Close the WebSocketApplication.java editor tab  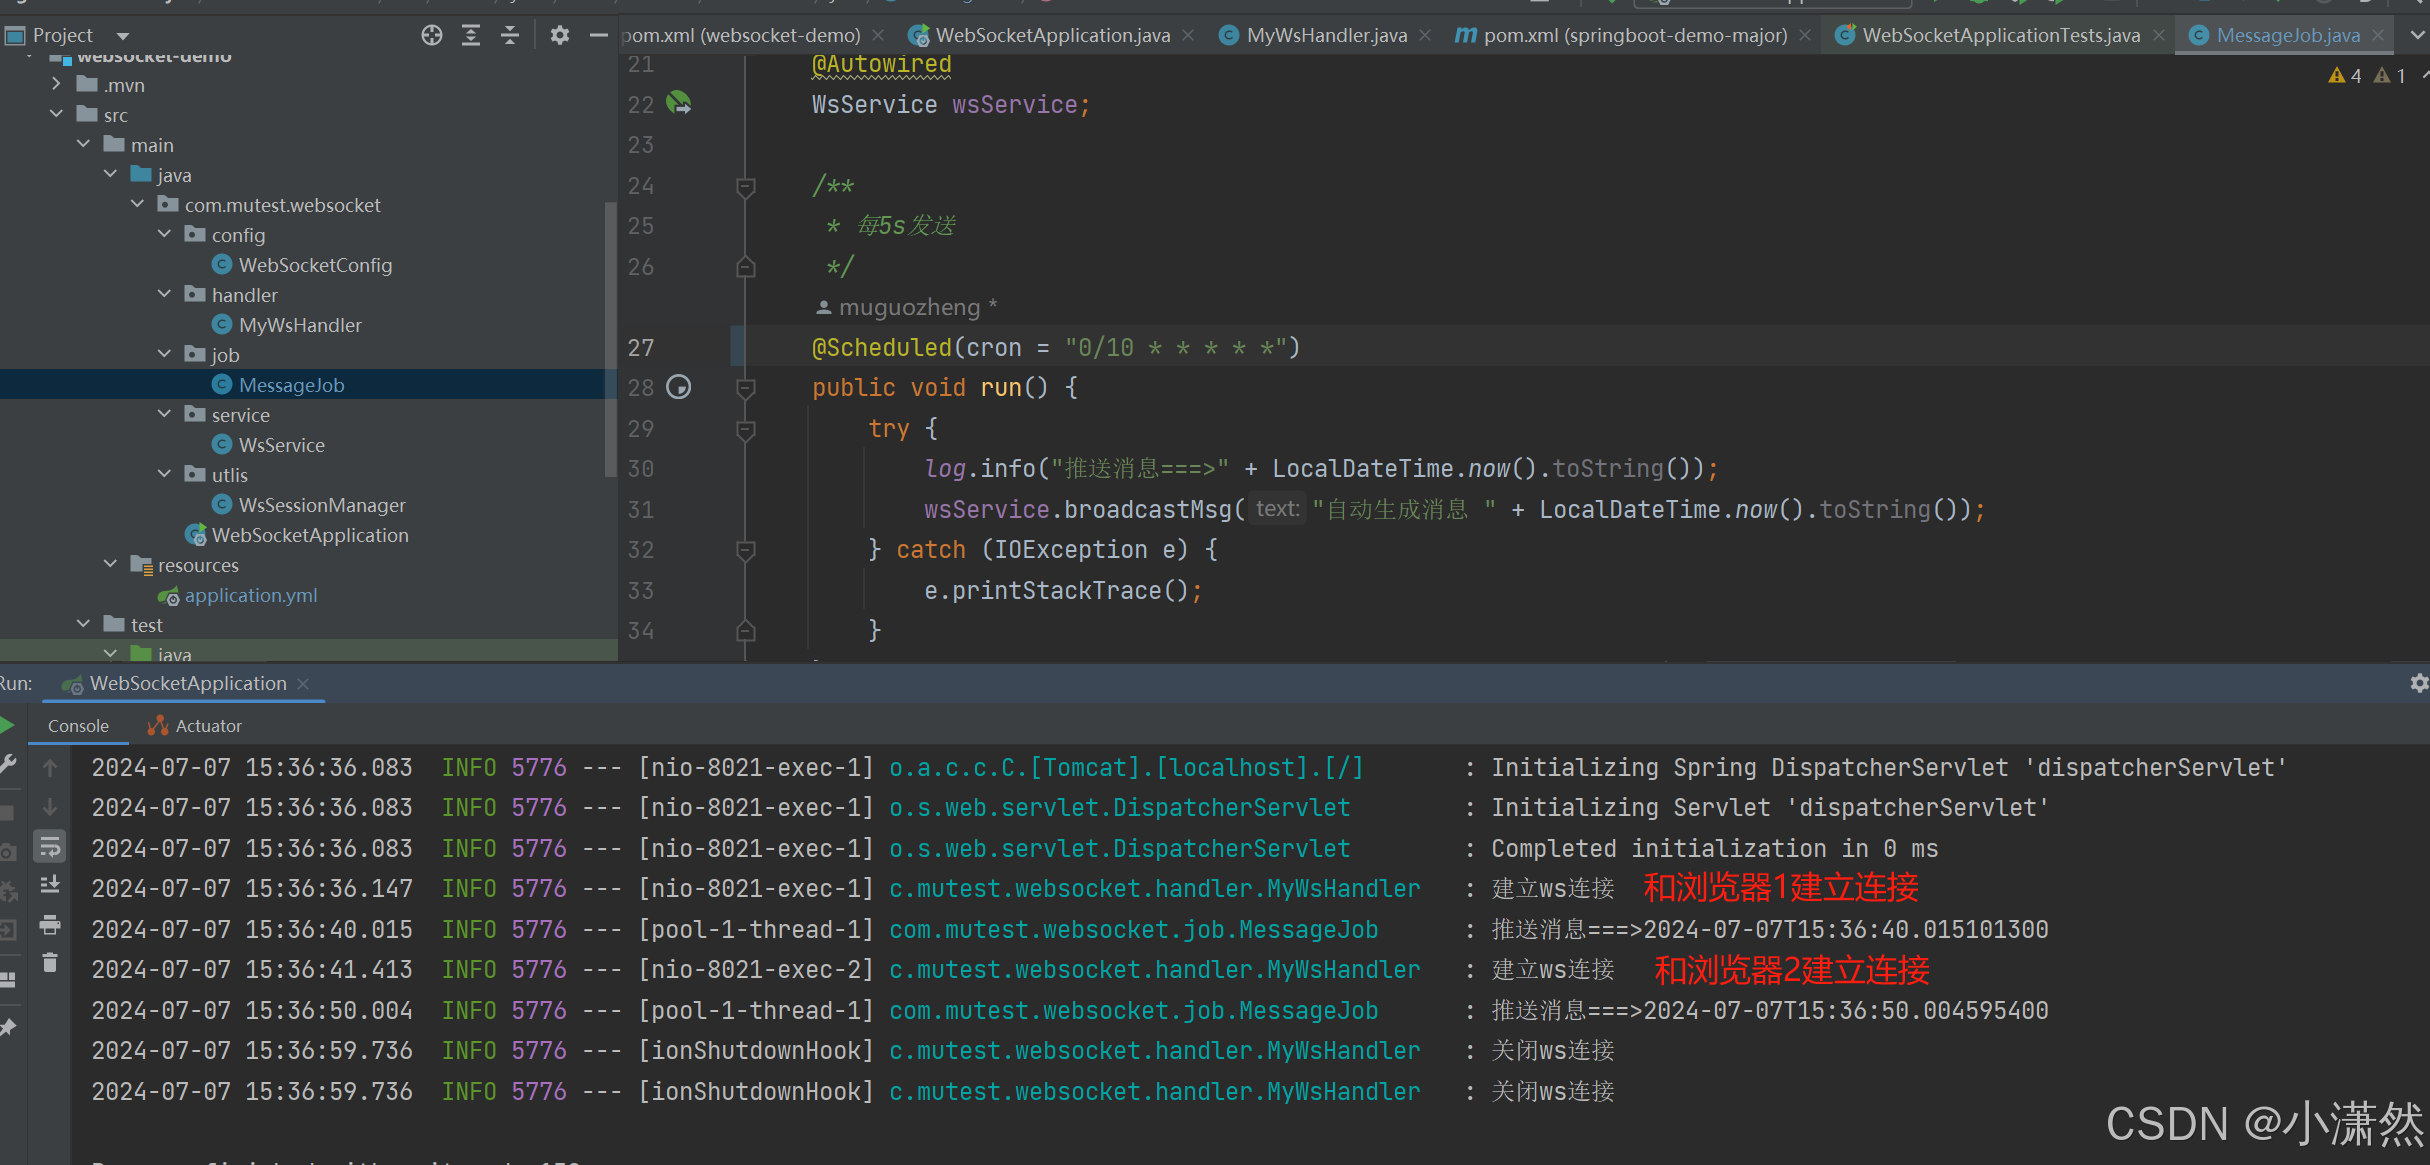1188,35
